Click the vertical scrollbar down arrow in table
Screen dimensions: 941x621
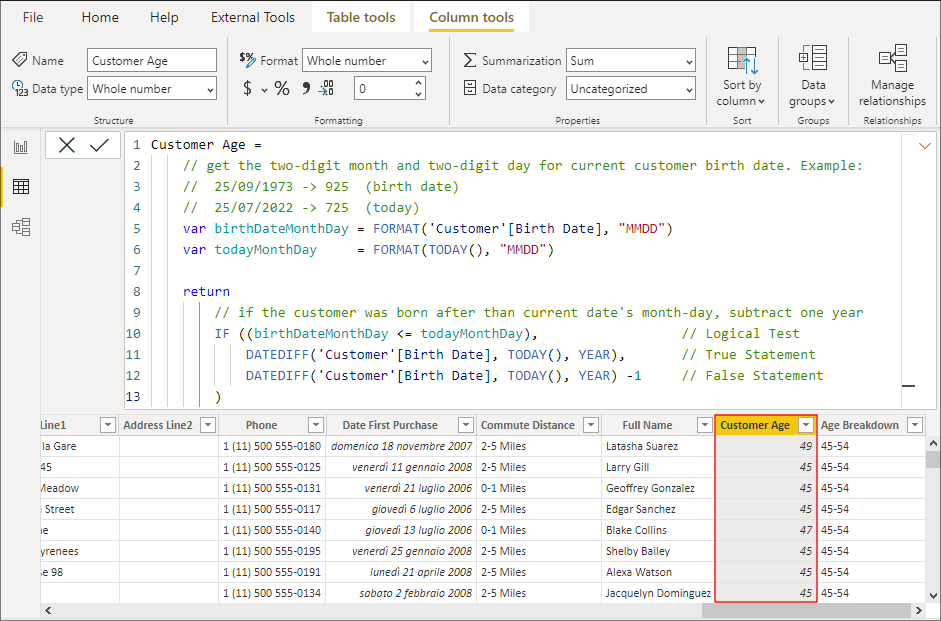[933, 596]
